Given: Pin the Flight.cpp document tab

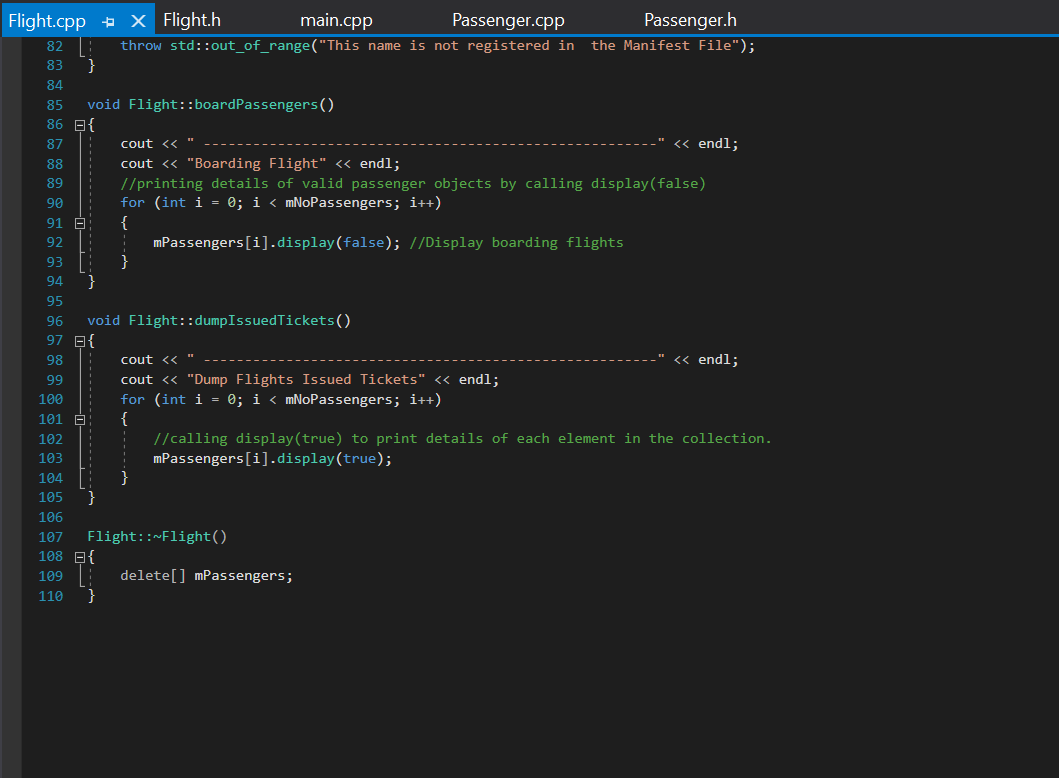Looking at the screenshot, I should coord(108,19).
